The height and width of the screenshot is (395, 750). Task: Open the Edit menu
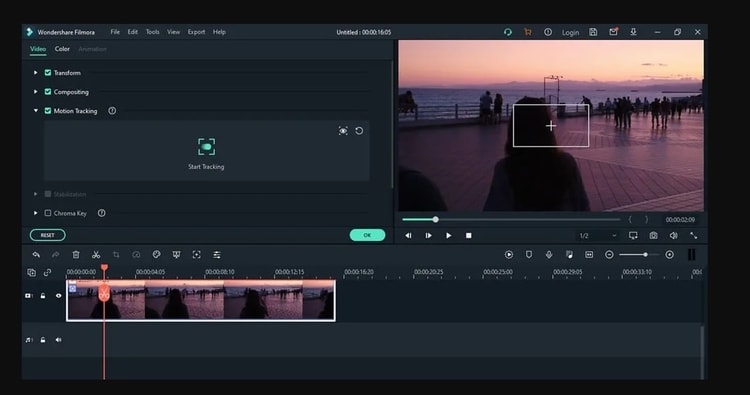coord(132,32)
